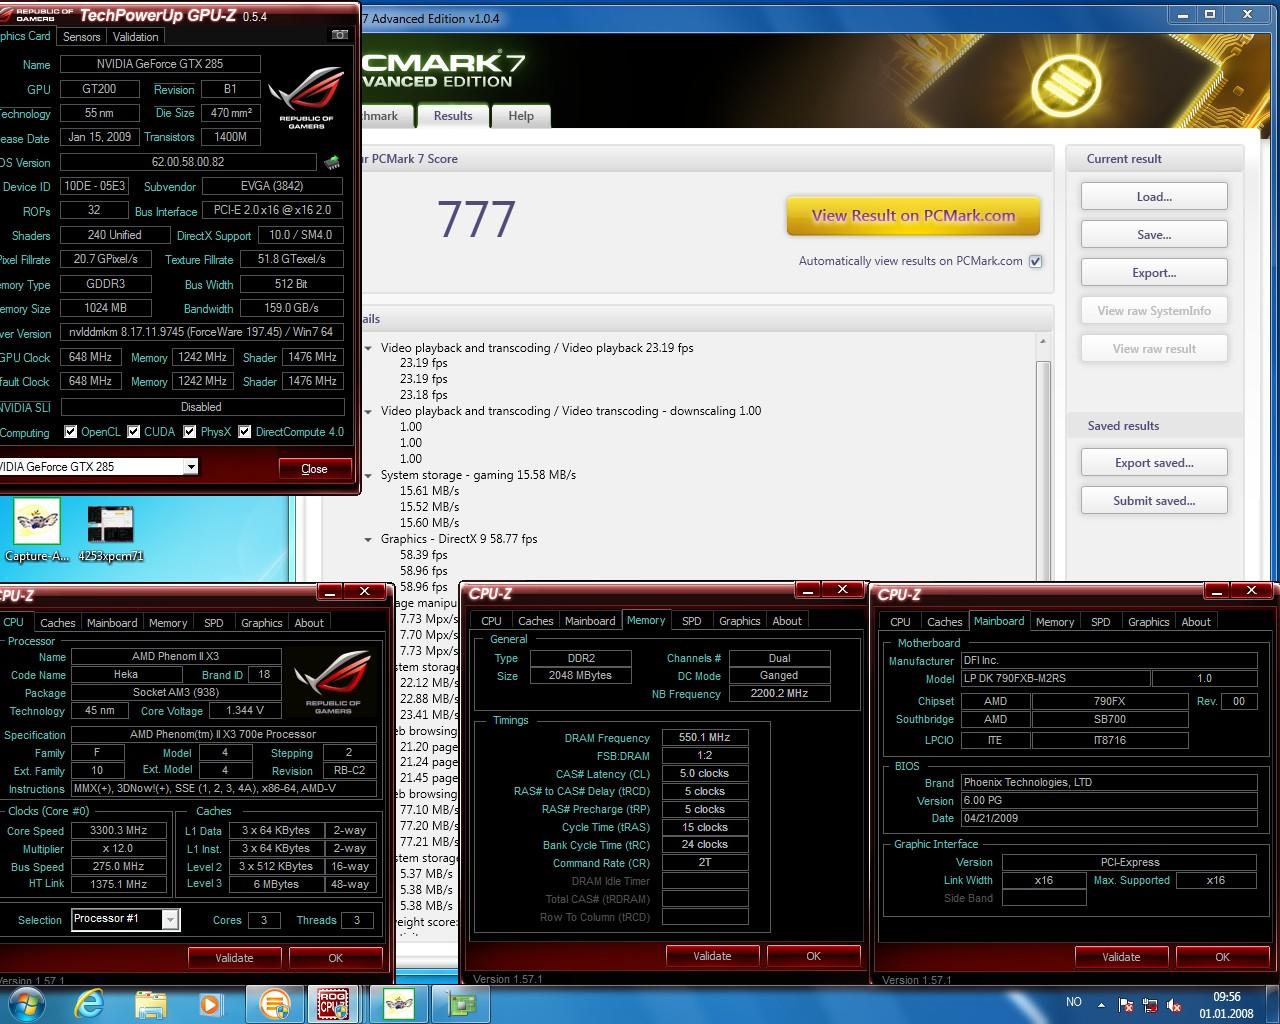Viewport: 1280px width, 1024px height.
Task: Uncheck automatically view results on PCMark.com
Action: coord(1036,261)
